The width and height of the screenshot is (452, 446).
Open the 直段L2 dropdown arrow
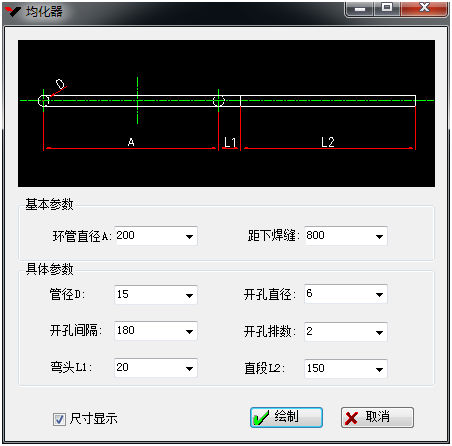click(379, 369)
